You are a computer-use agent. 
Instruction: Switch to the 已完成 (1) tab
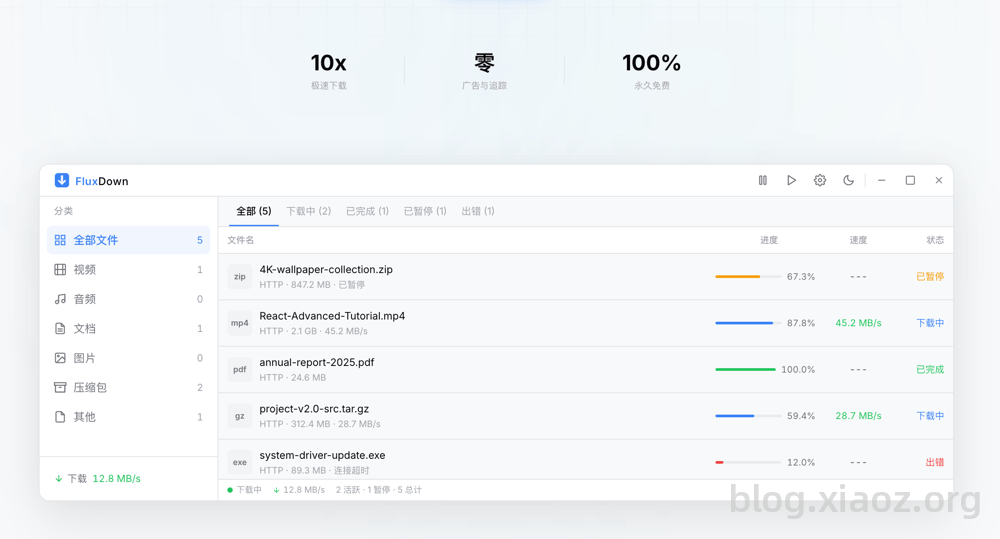click(x=367, y=211)
